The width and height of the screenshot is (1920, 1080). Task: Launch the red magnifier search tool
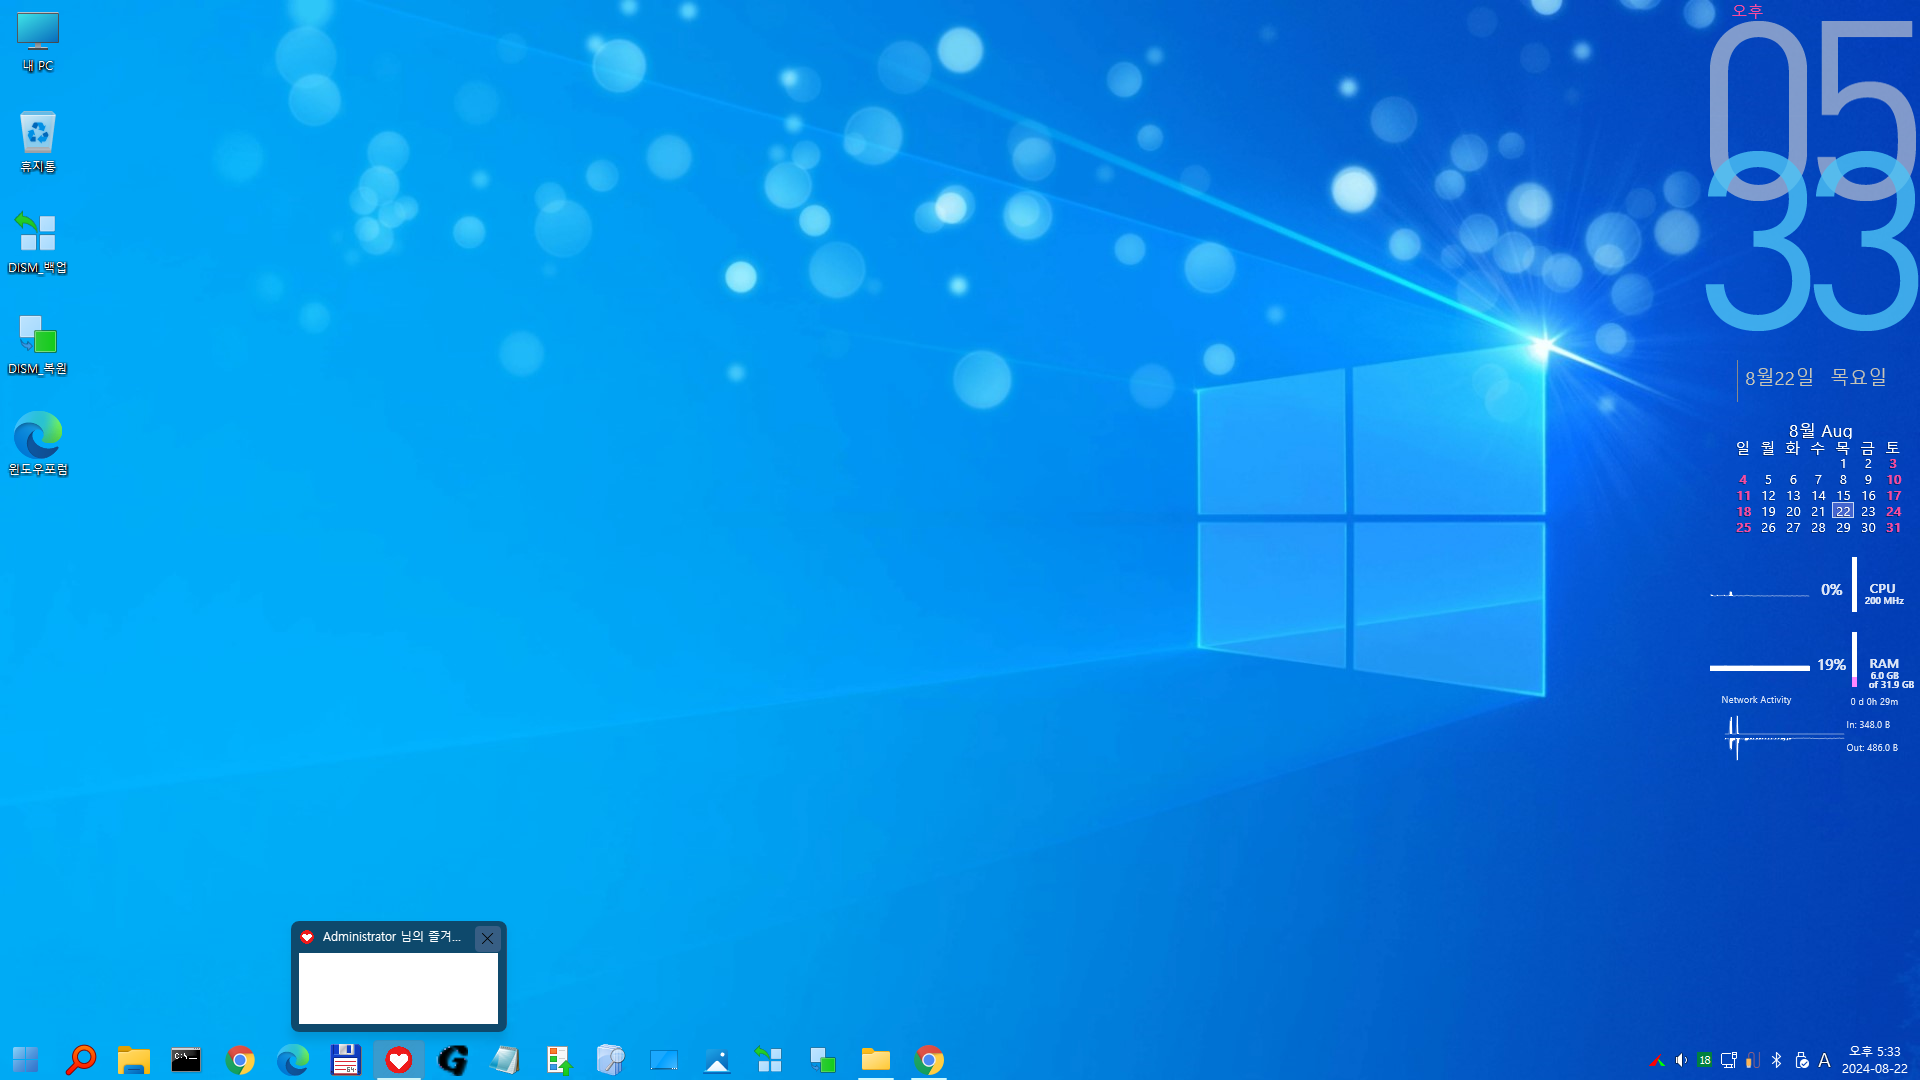pos(80,1059)
